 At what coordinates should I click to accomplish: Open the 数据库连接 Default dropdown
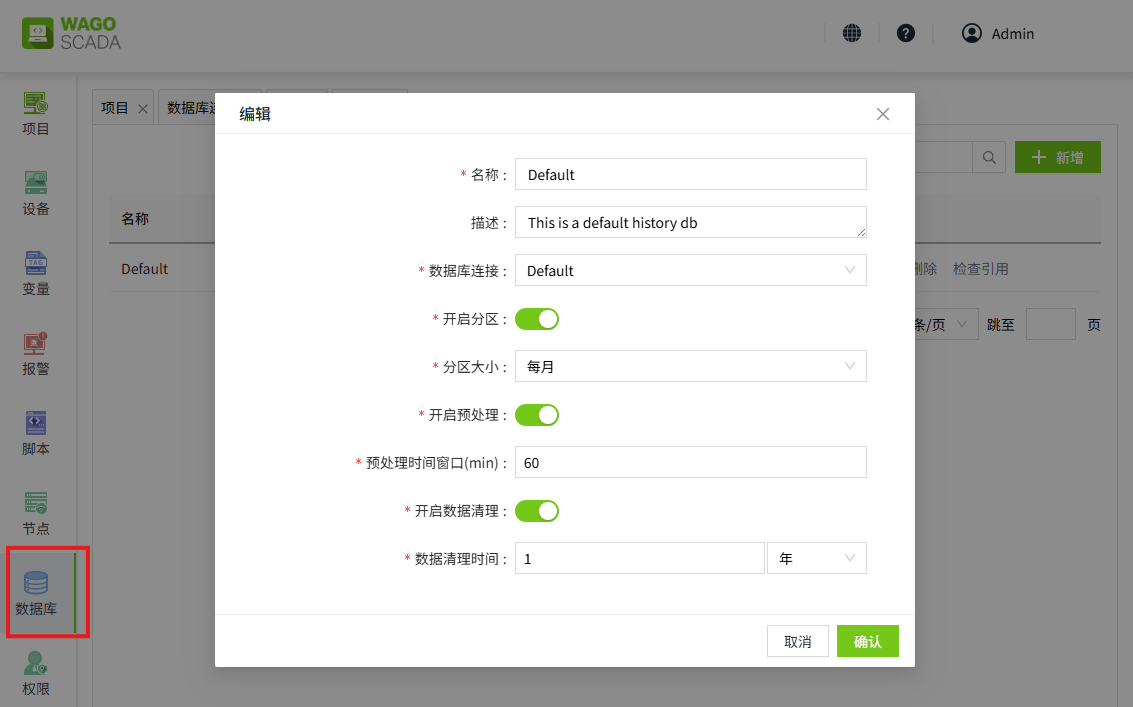690,270
